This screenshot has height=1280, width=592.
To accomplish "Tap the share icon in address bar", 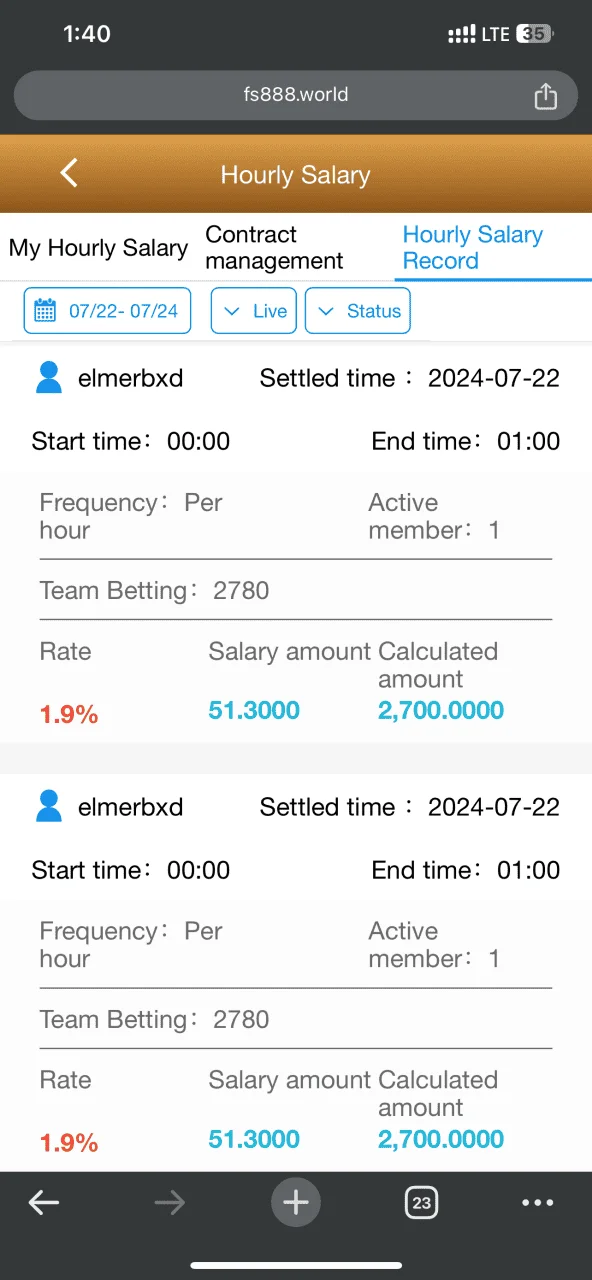I will pyautogui.click(x=545, y=96).
